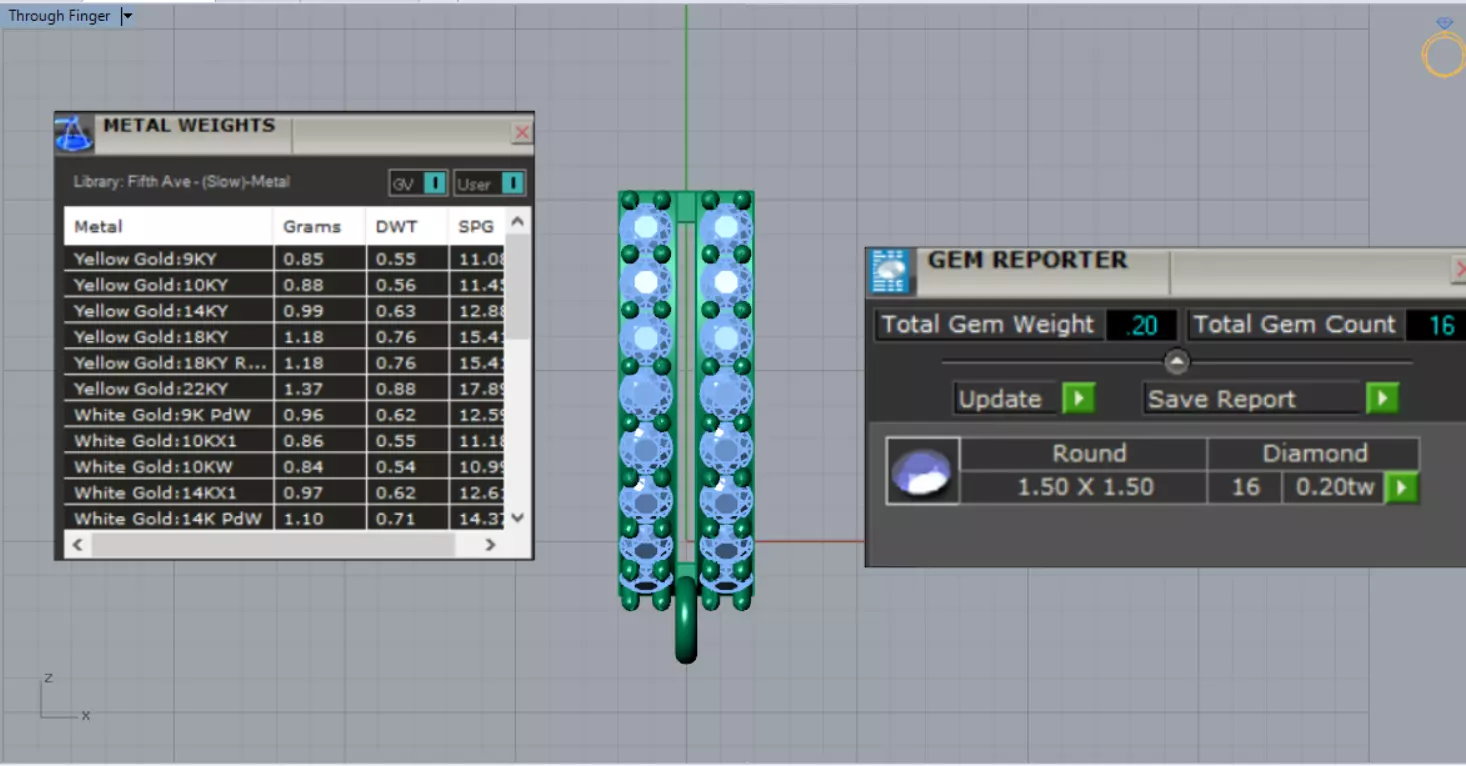1466x766 pixels.
Task: Click the SPG column header
Action: (477, 226)
